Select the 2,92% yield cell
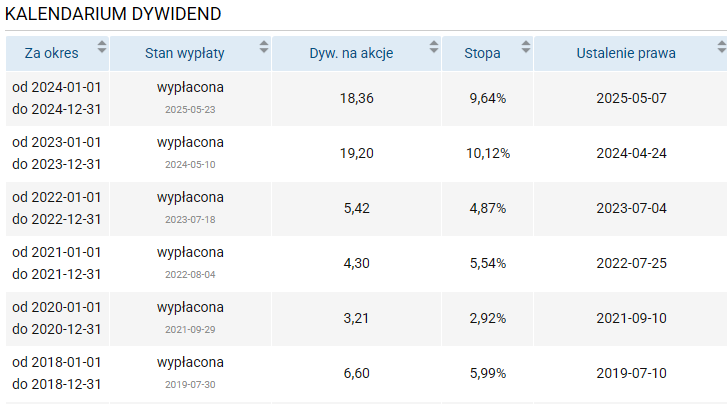Screen dimensions: 727x404 click(488, 318)
